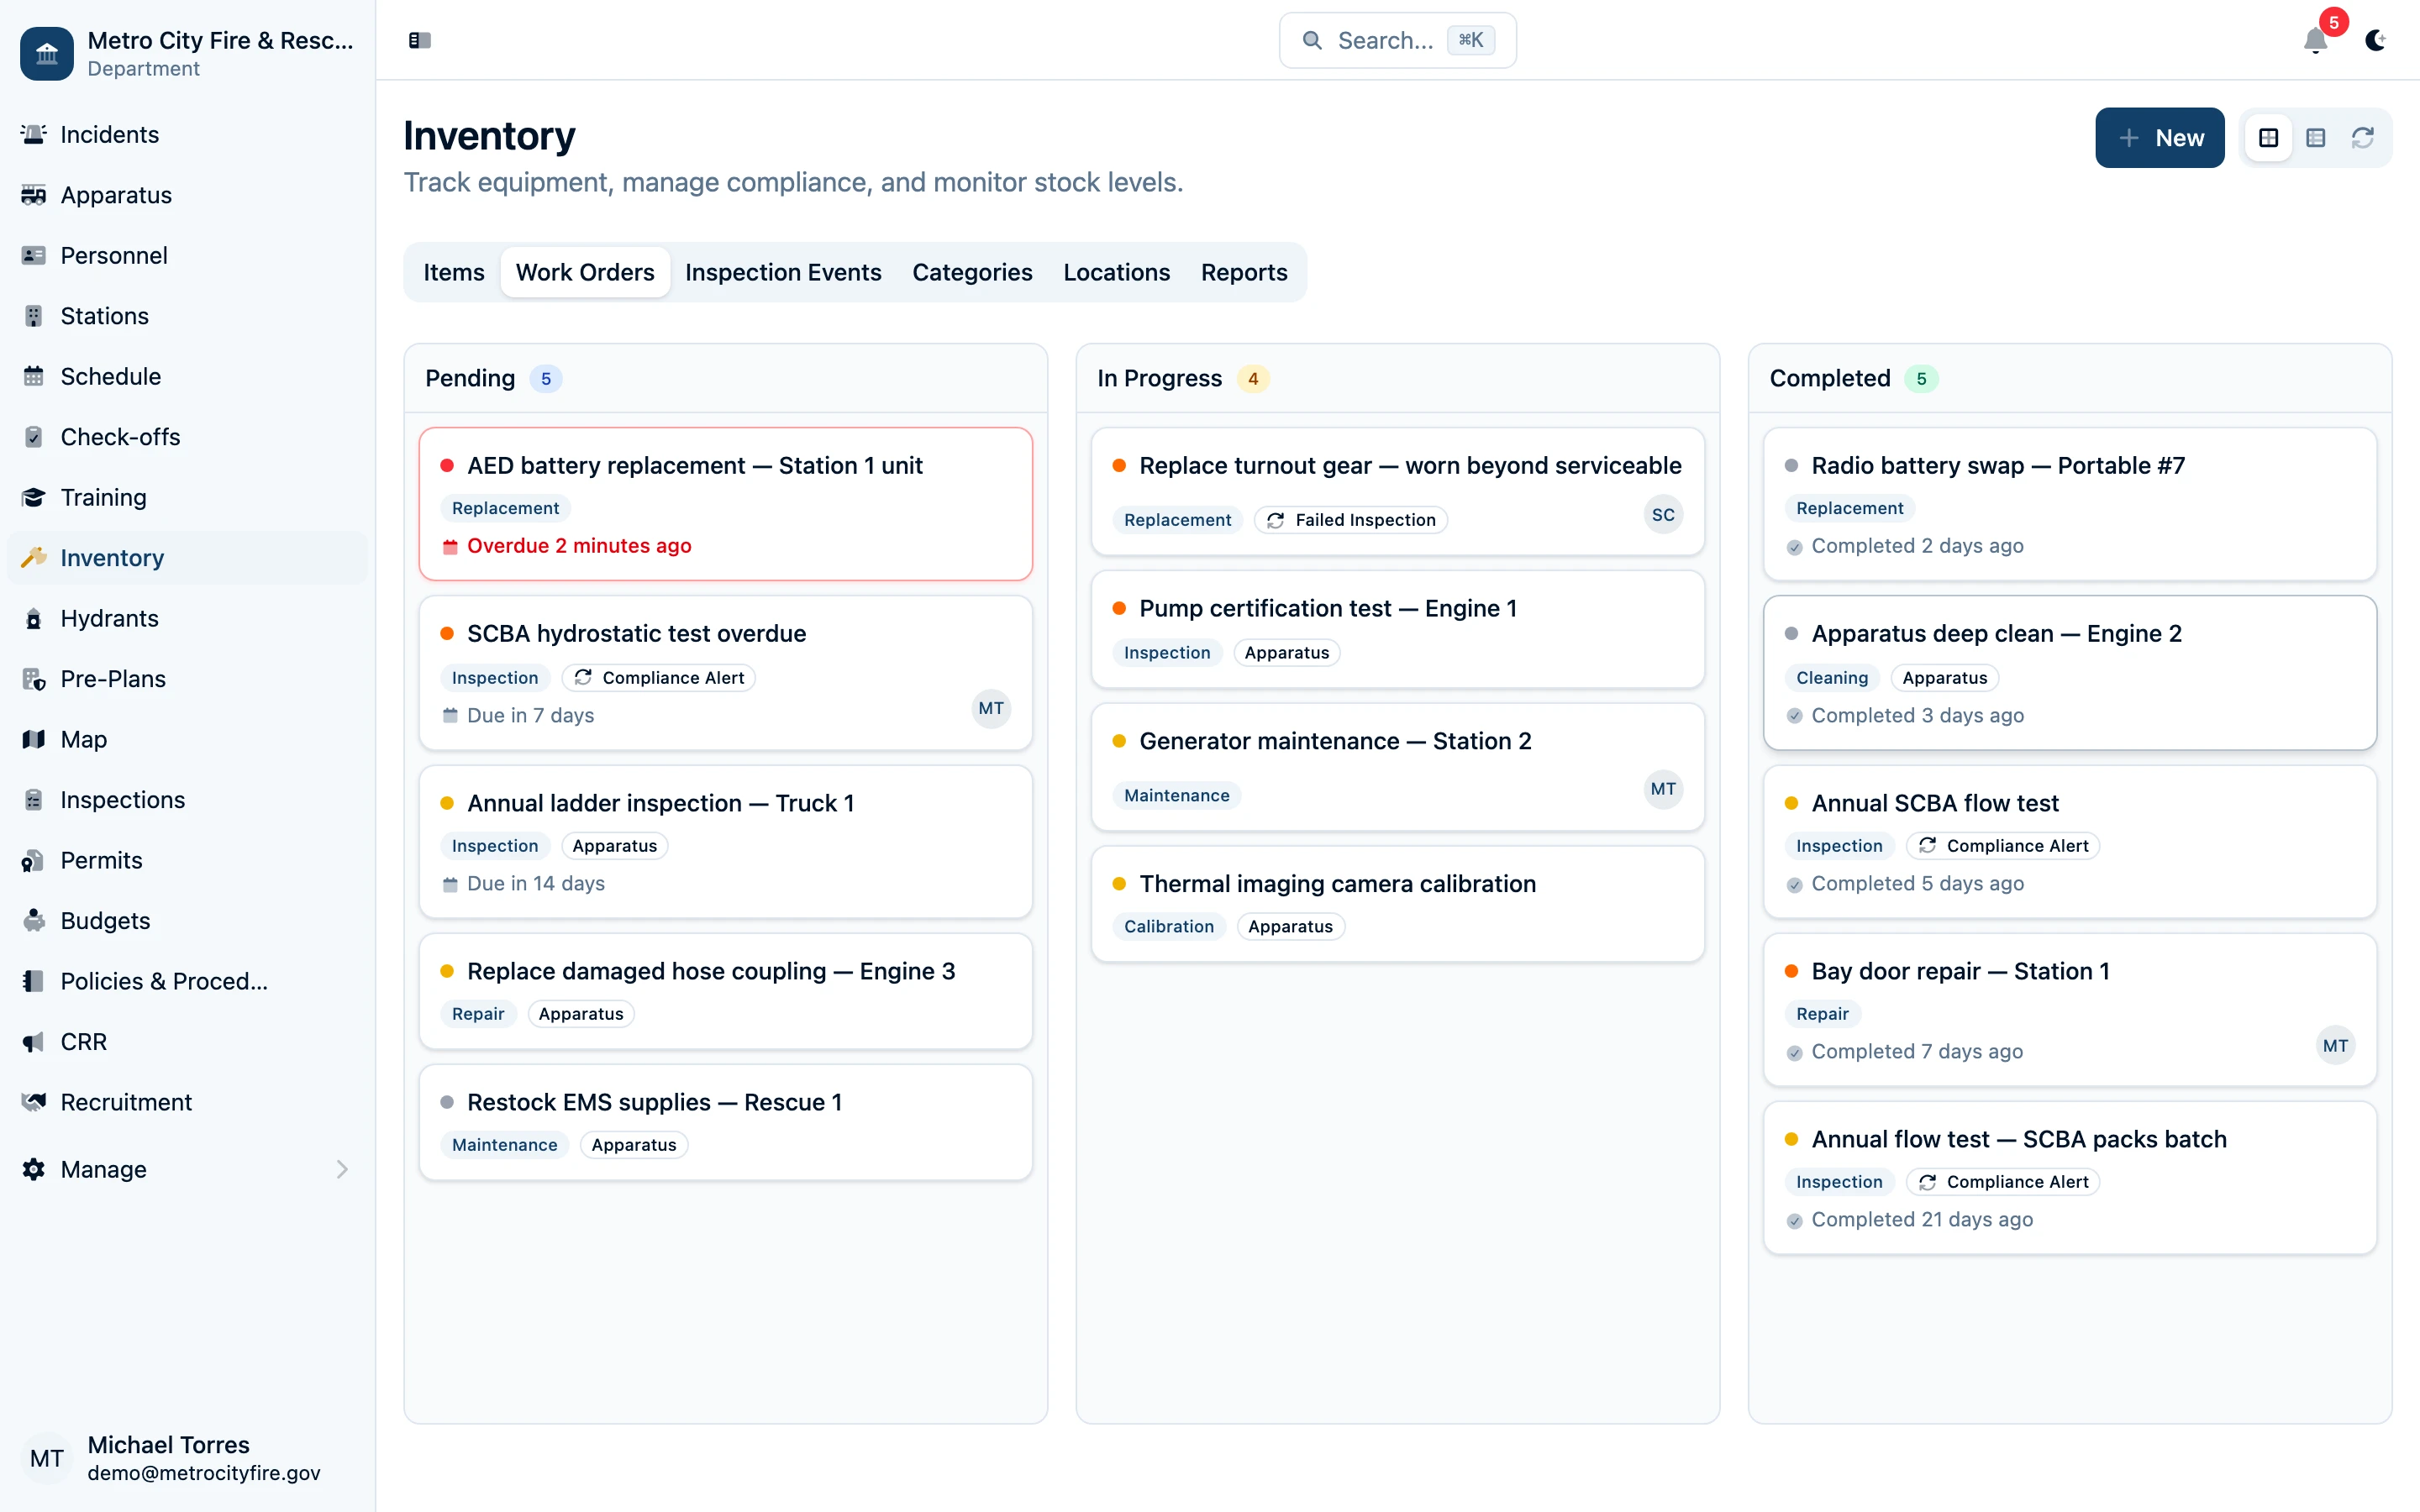2420x1512 pixels.
Task: Click the New button to create a work order
Action: point(2159,137)
